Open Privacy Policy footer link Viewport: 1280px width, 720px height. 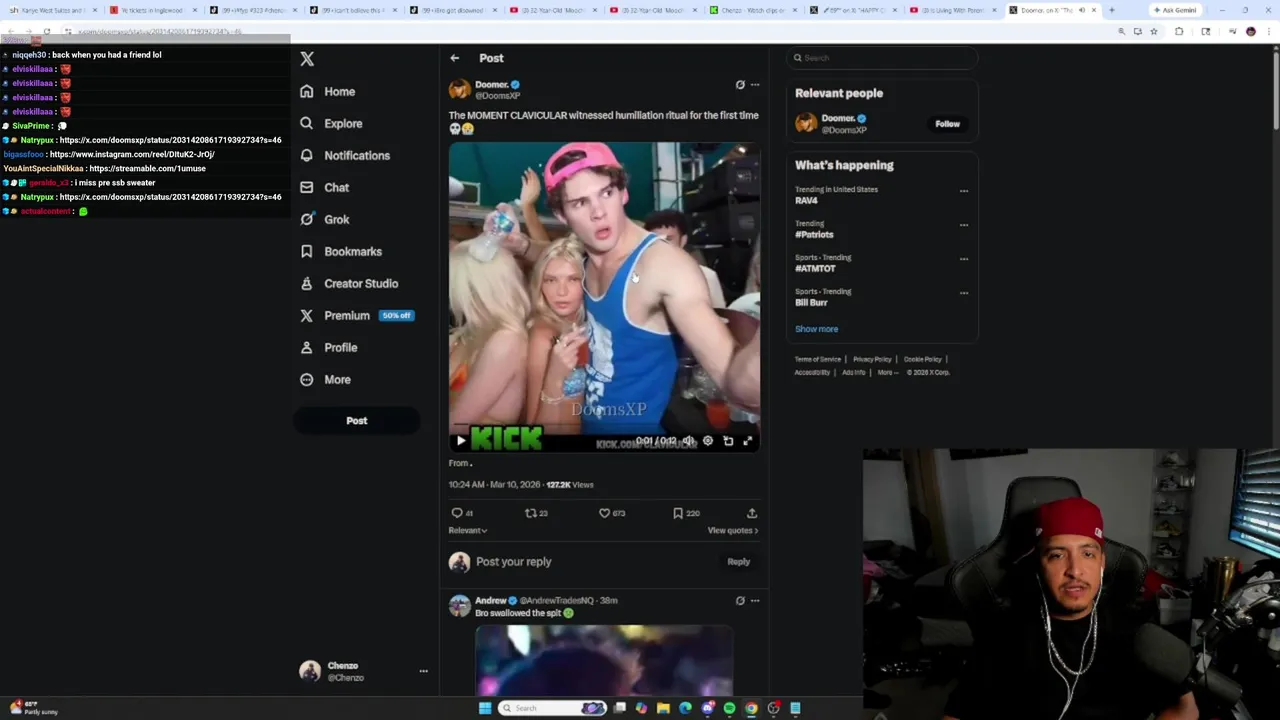click(872, 359)
